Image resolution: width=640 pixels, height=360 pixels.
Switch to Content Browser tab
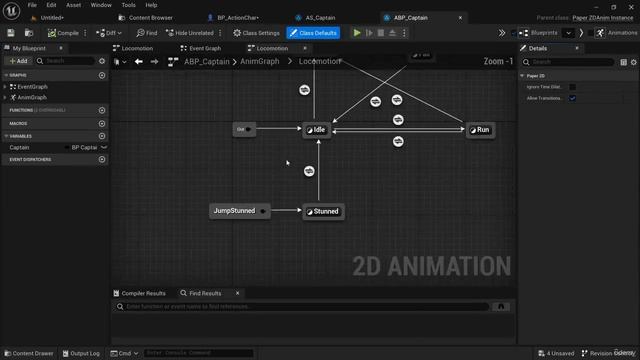point(146,18)
